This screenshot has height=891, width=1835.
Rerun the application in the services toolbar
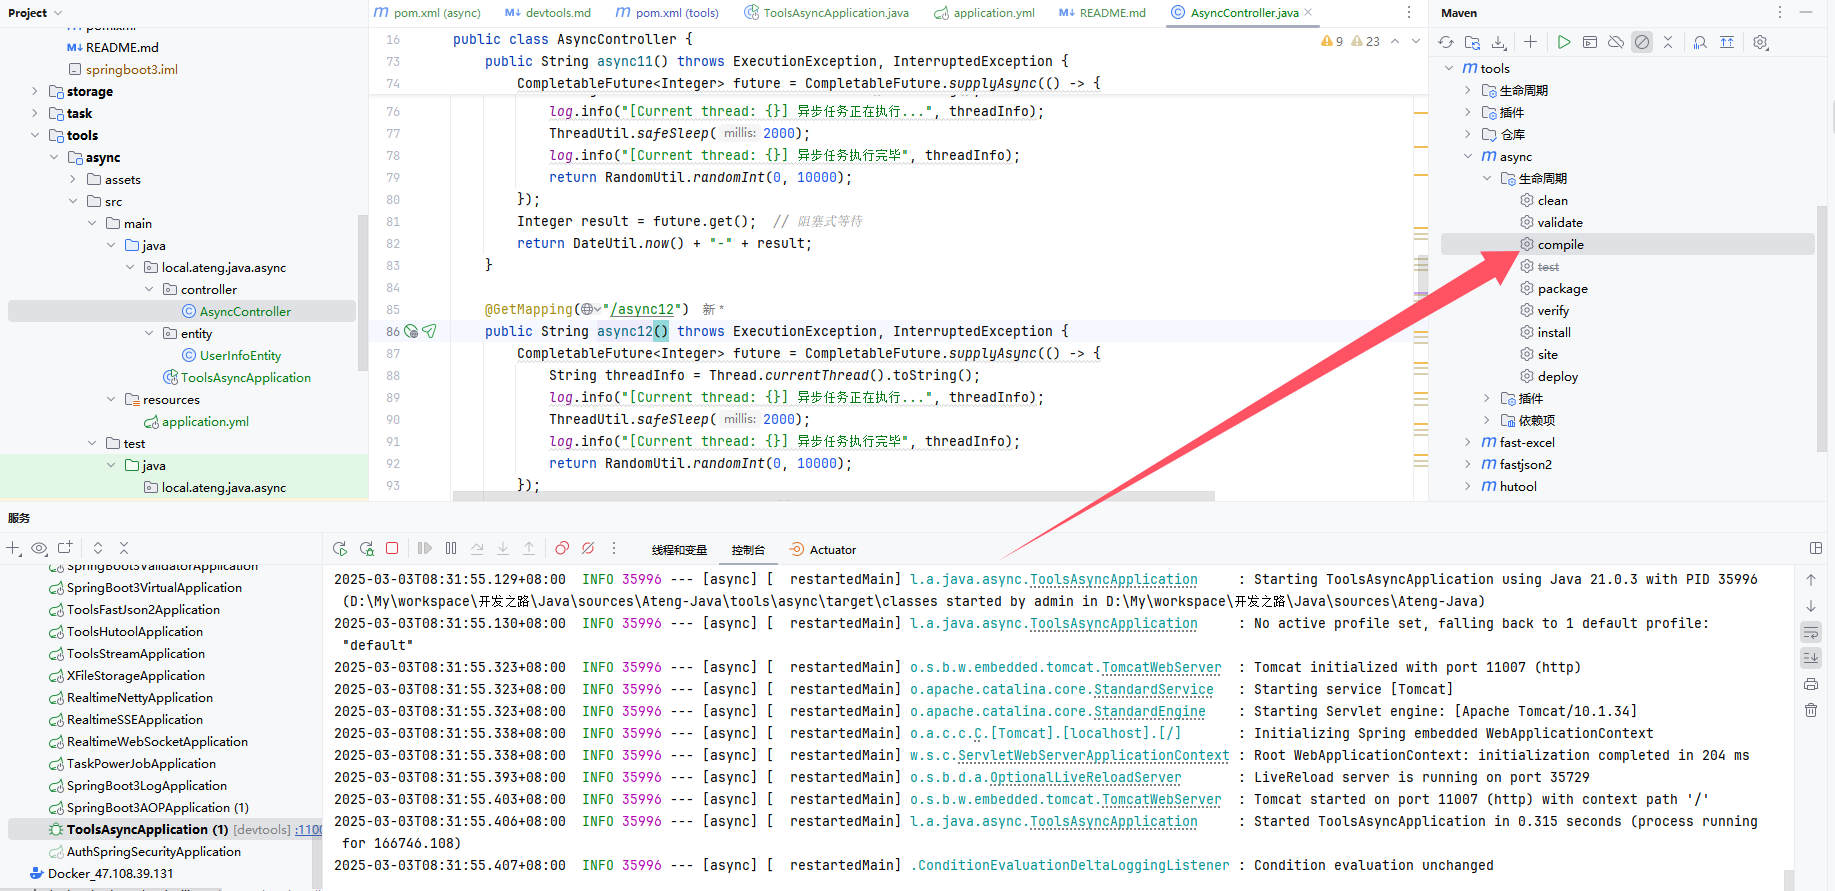(340, 548)
